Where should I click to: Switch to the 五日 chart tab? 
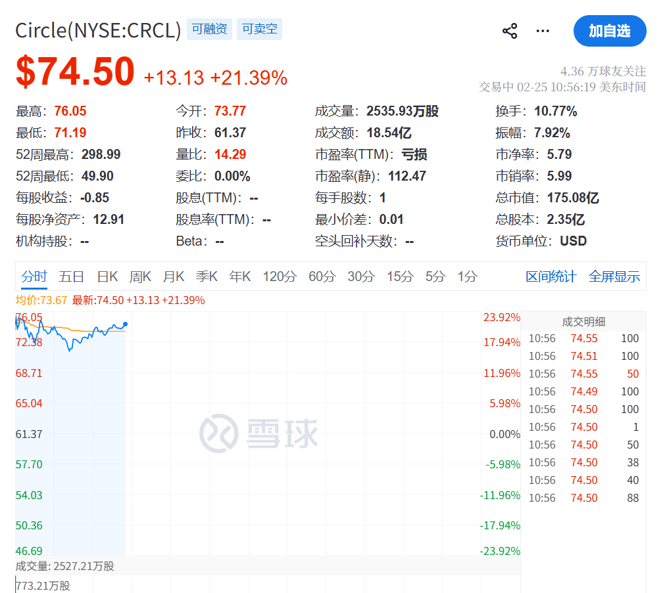[x=71, y=276]
